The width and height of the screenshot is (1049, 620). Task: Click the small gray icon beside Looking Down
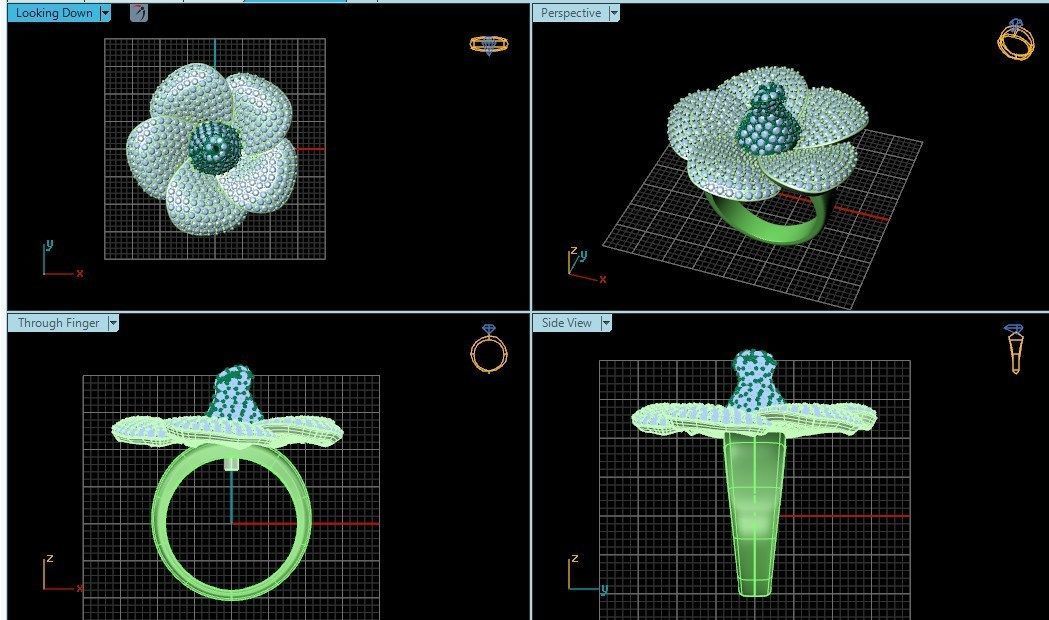[x=138, y=13]
